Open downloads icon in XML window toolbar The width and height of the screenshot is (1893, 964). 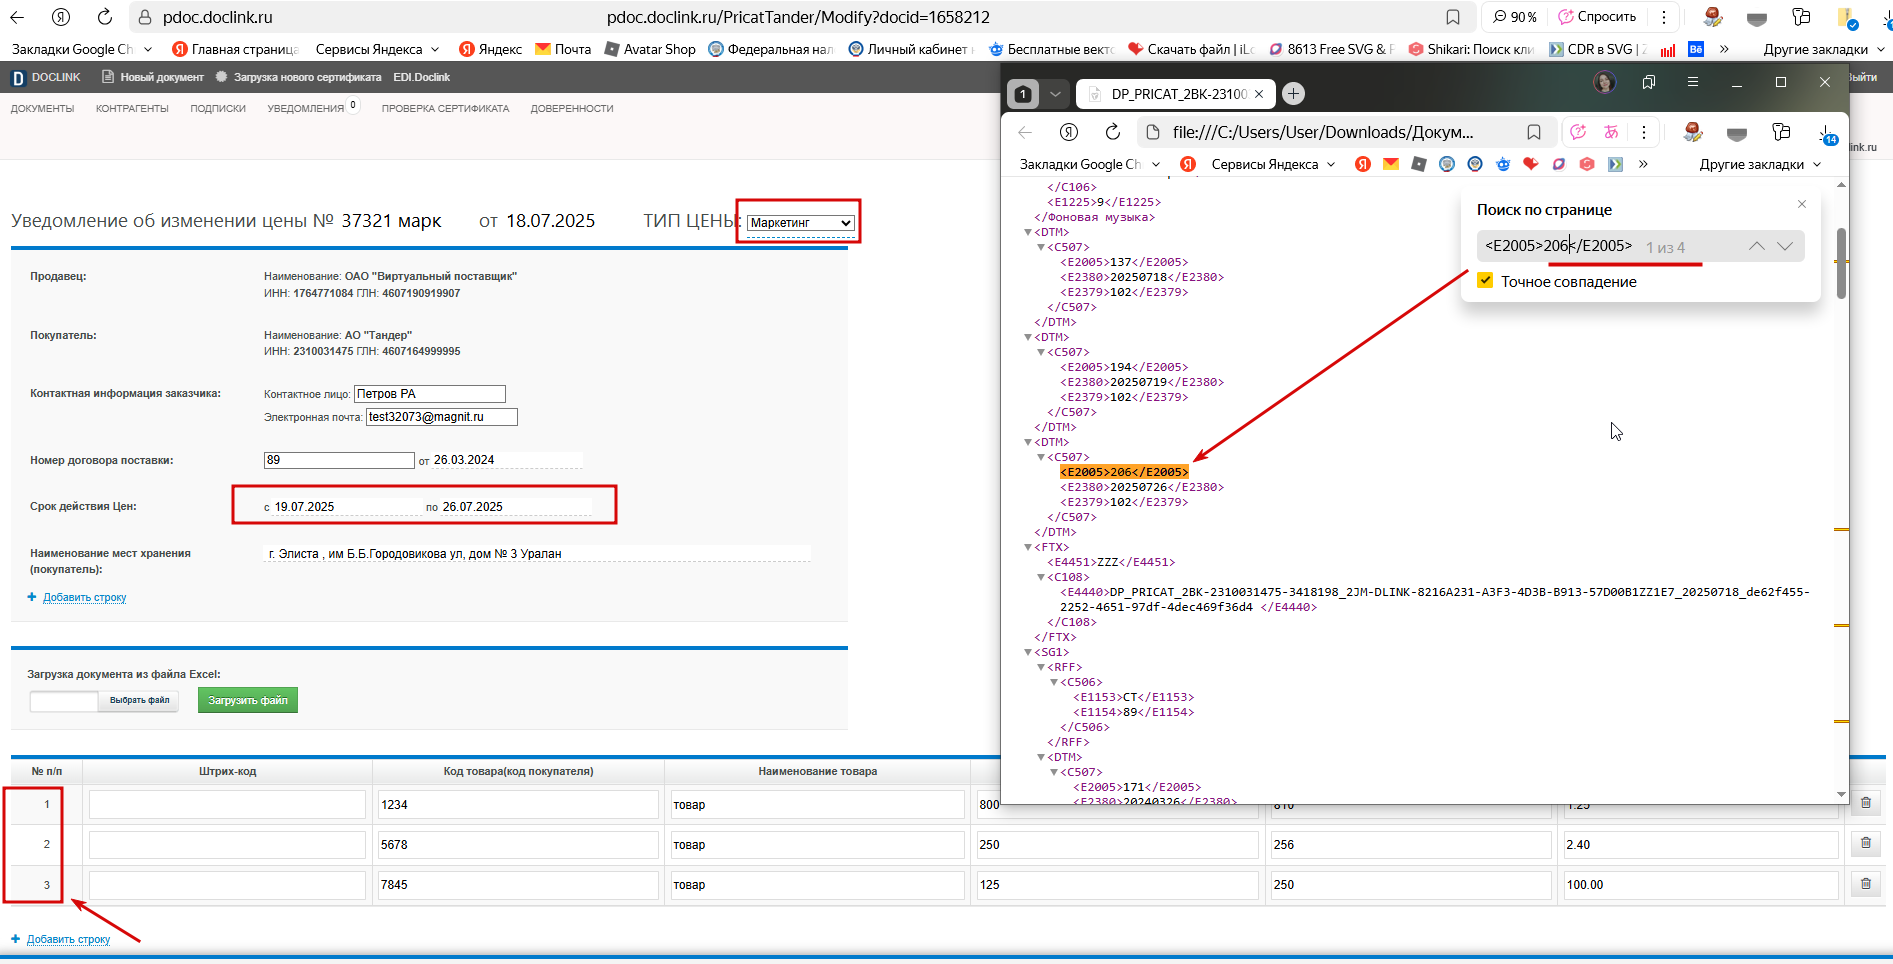(1826, 134)
